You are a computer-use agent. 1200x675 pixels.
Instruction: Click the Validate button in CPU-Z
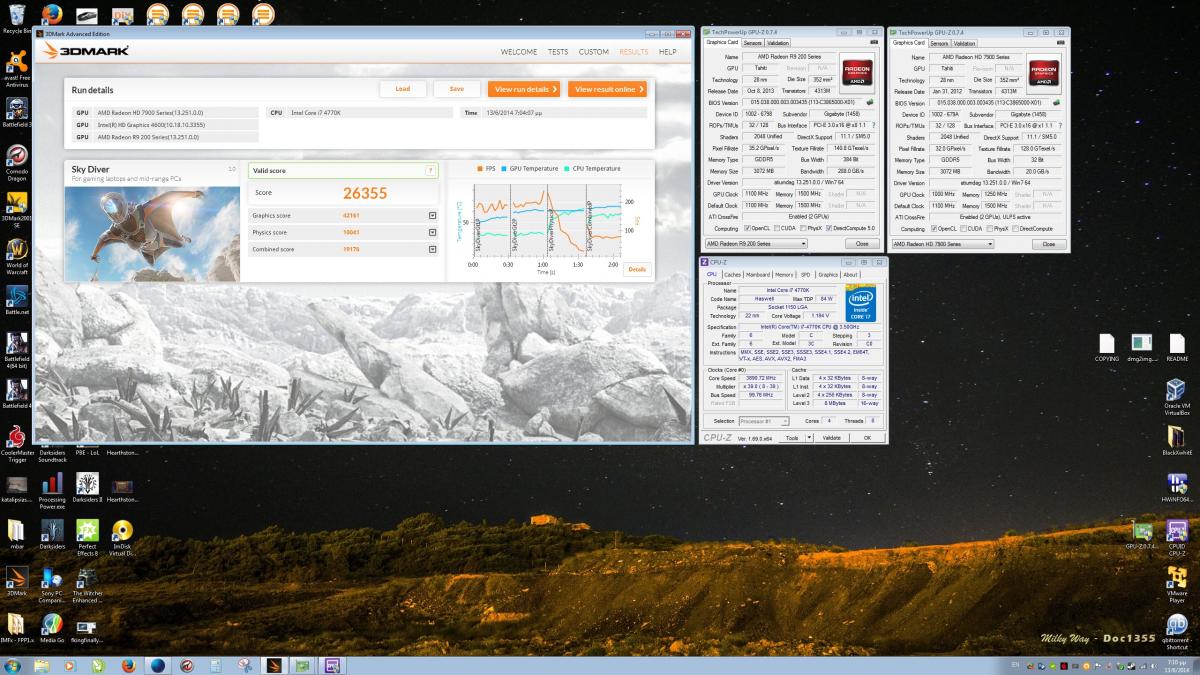pos(832,438)
